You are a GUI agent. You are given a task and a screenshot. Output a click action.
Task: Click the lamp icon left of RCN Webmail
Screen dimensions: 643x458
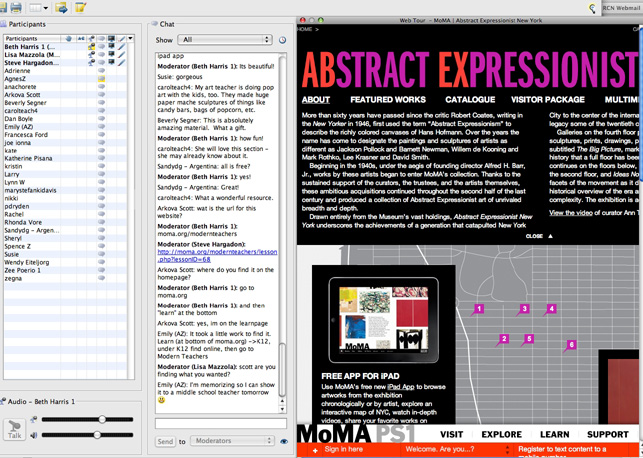point(592,8)
